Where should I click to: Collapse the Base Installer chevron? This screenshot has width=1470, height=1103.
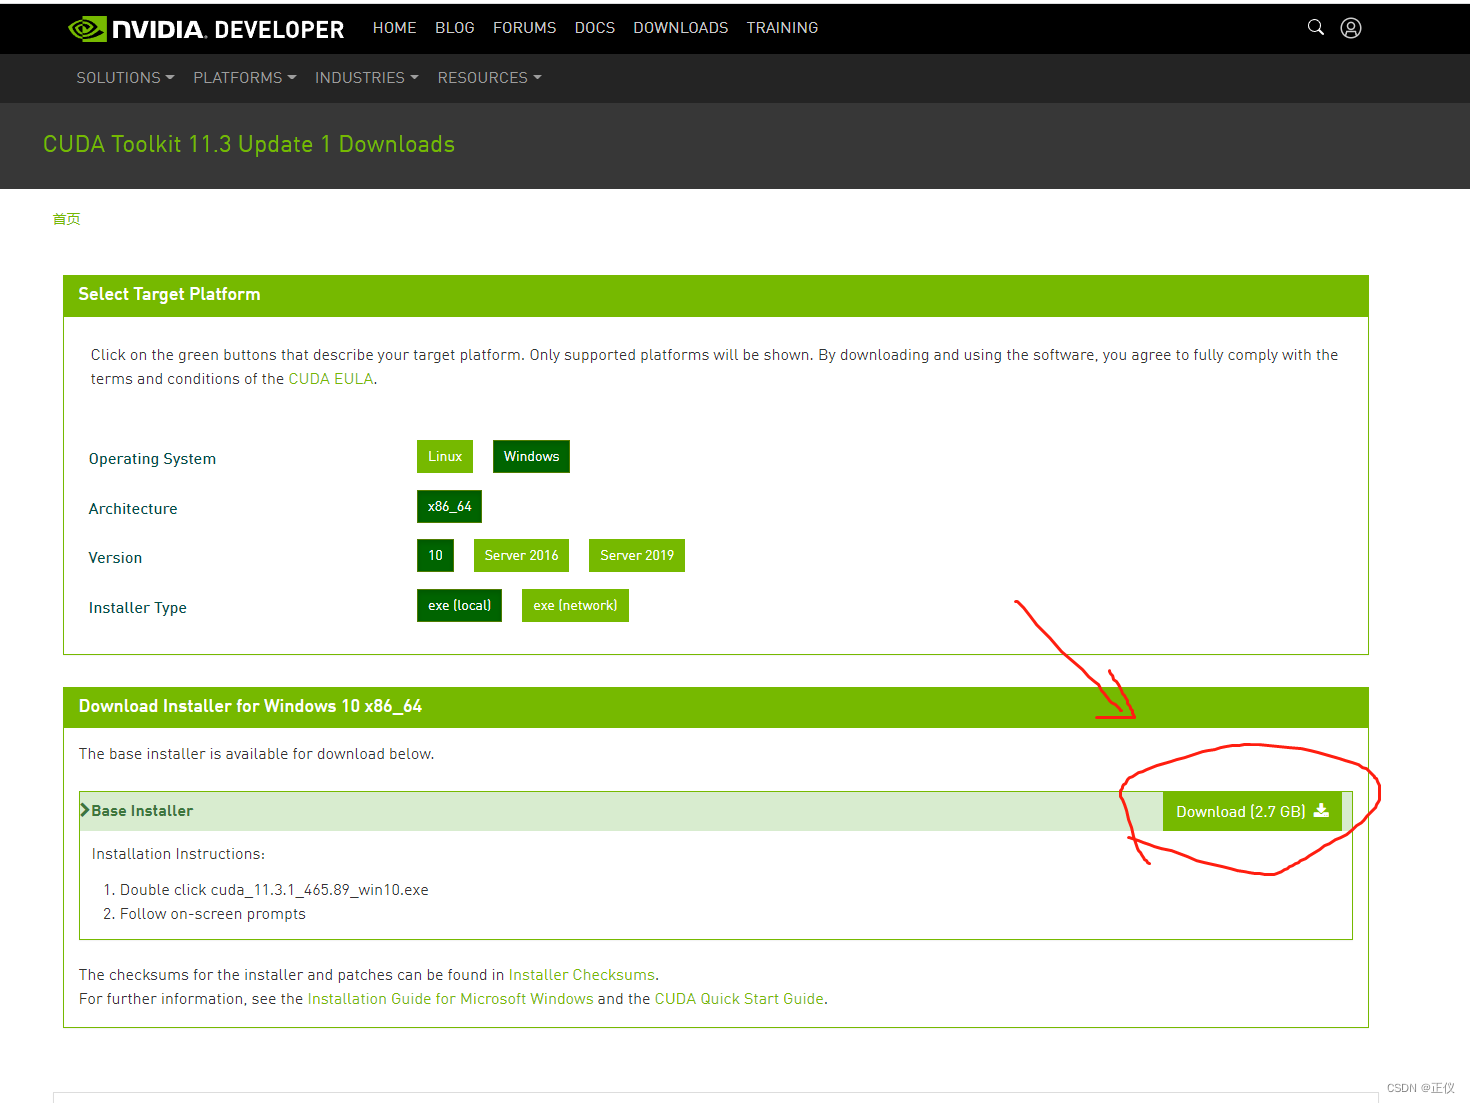pos(85,810)
